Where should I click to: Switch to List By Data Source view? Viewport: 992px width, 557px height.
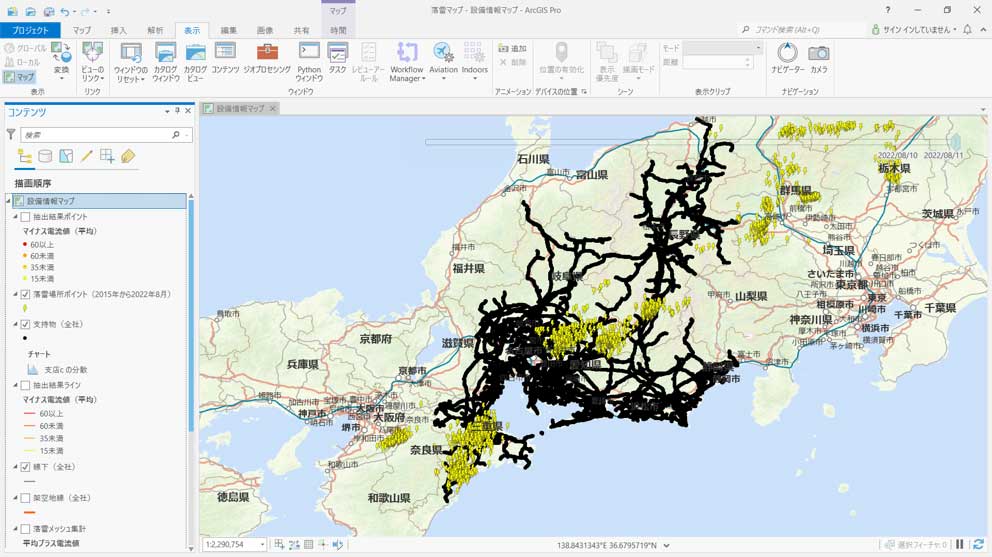[45, 157]
